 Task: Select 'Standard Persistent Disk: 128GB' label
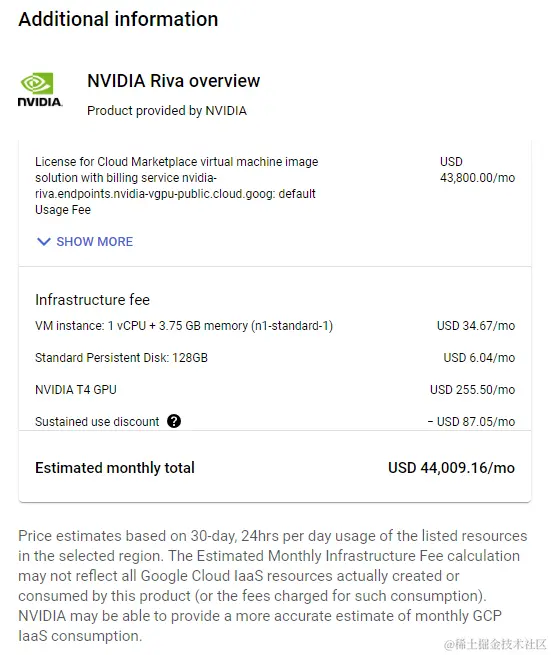point(121,358)
